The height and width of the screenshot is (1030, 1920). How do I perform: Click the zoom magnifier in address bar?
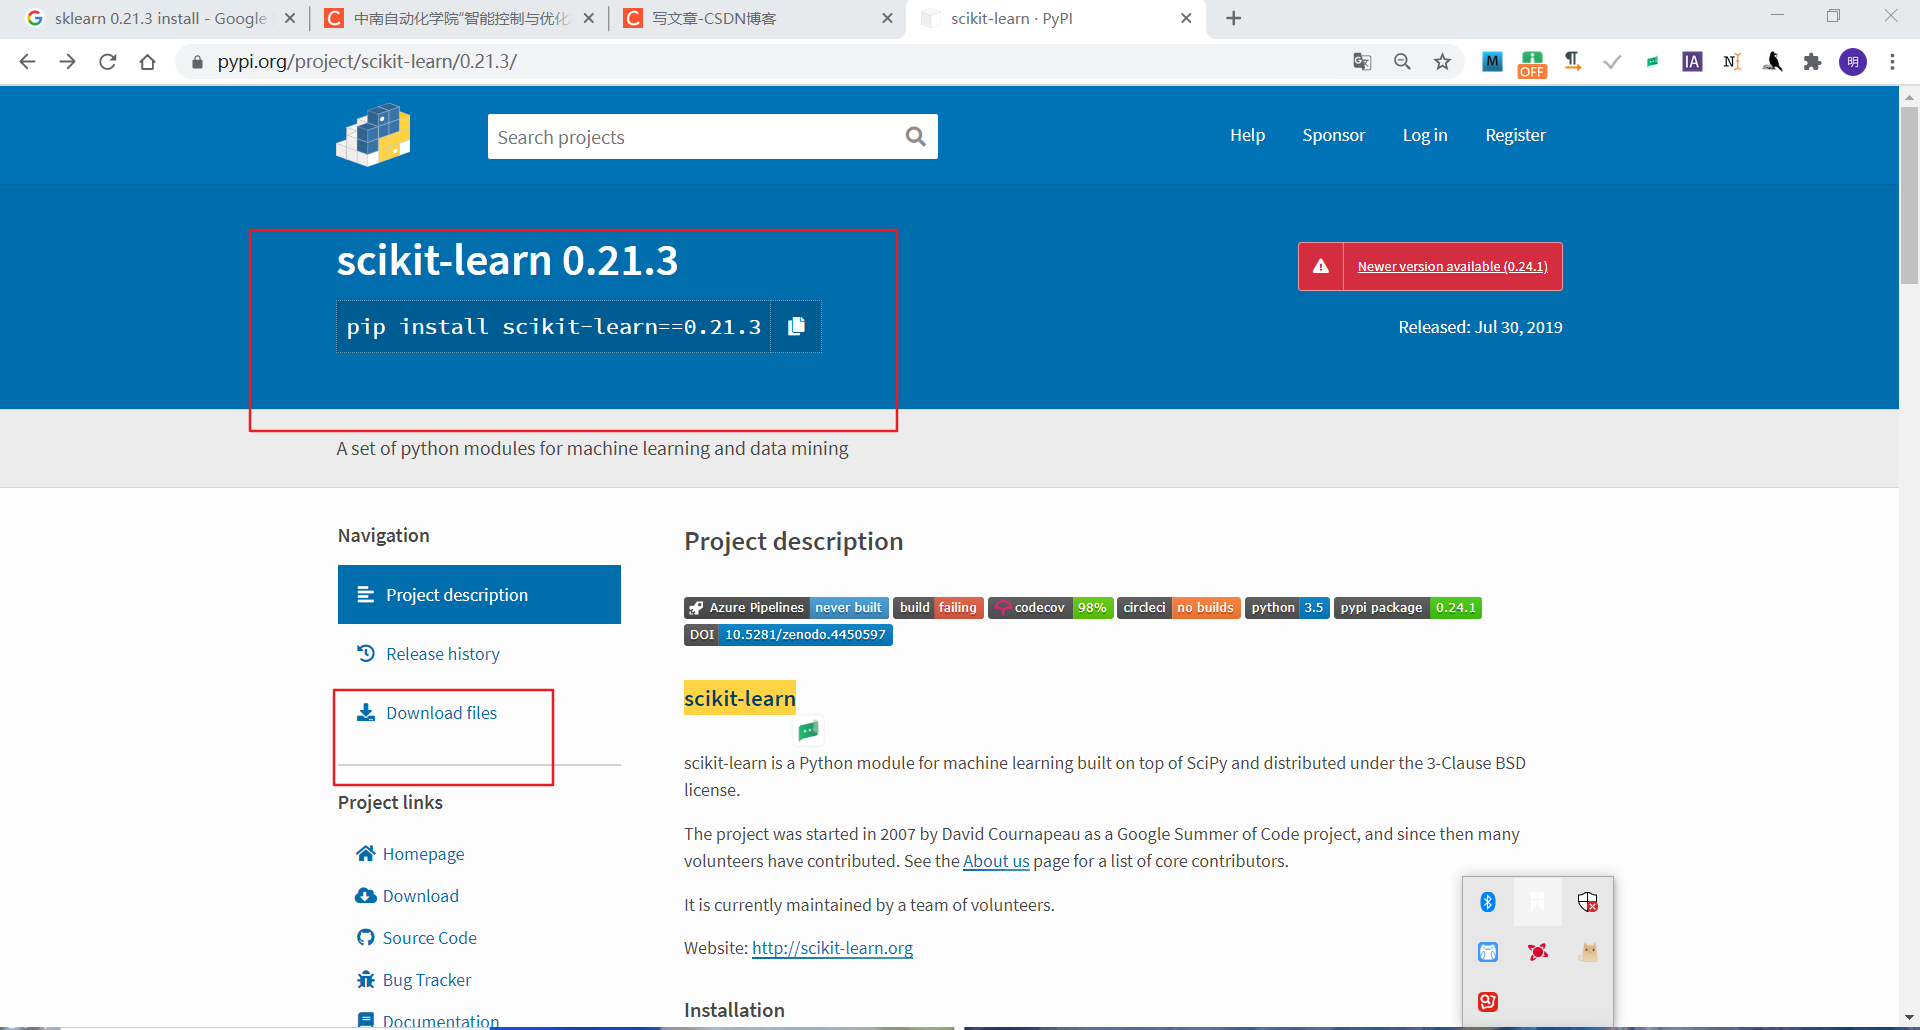pyautogui.click(x=1402, y=62)
